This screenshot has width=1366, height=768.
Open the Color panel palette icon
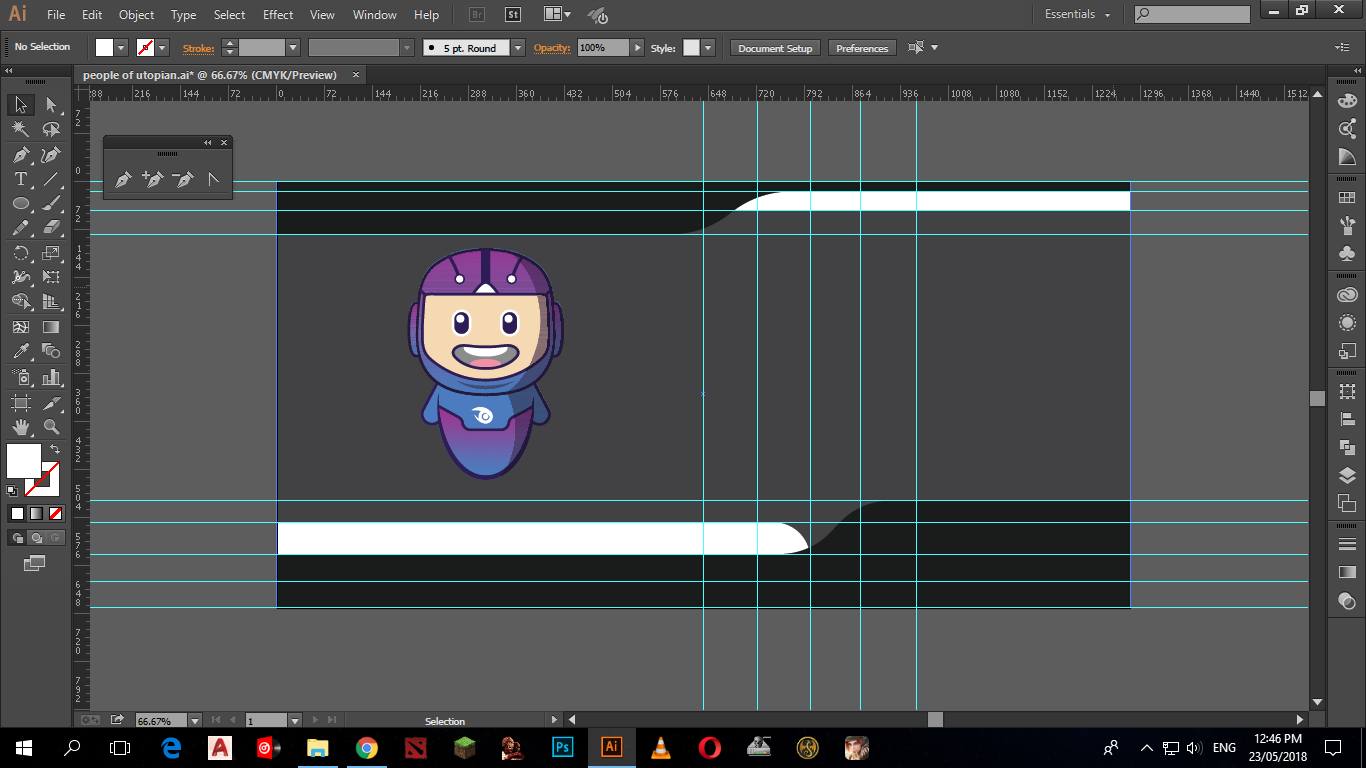coord(1347,101)
